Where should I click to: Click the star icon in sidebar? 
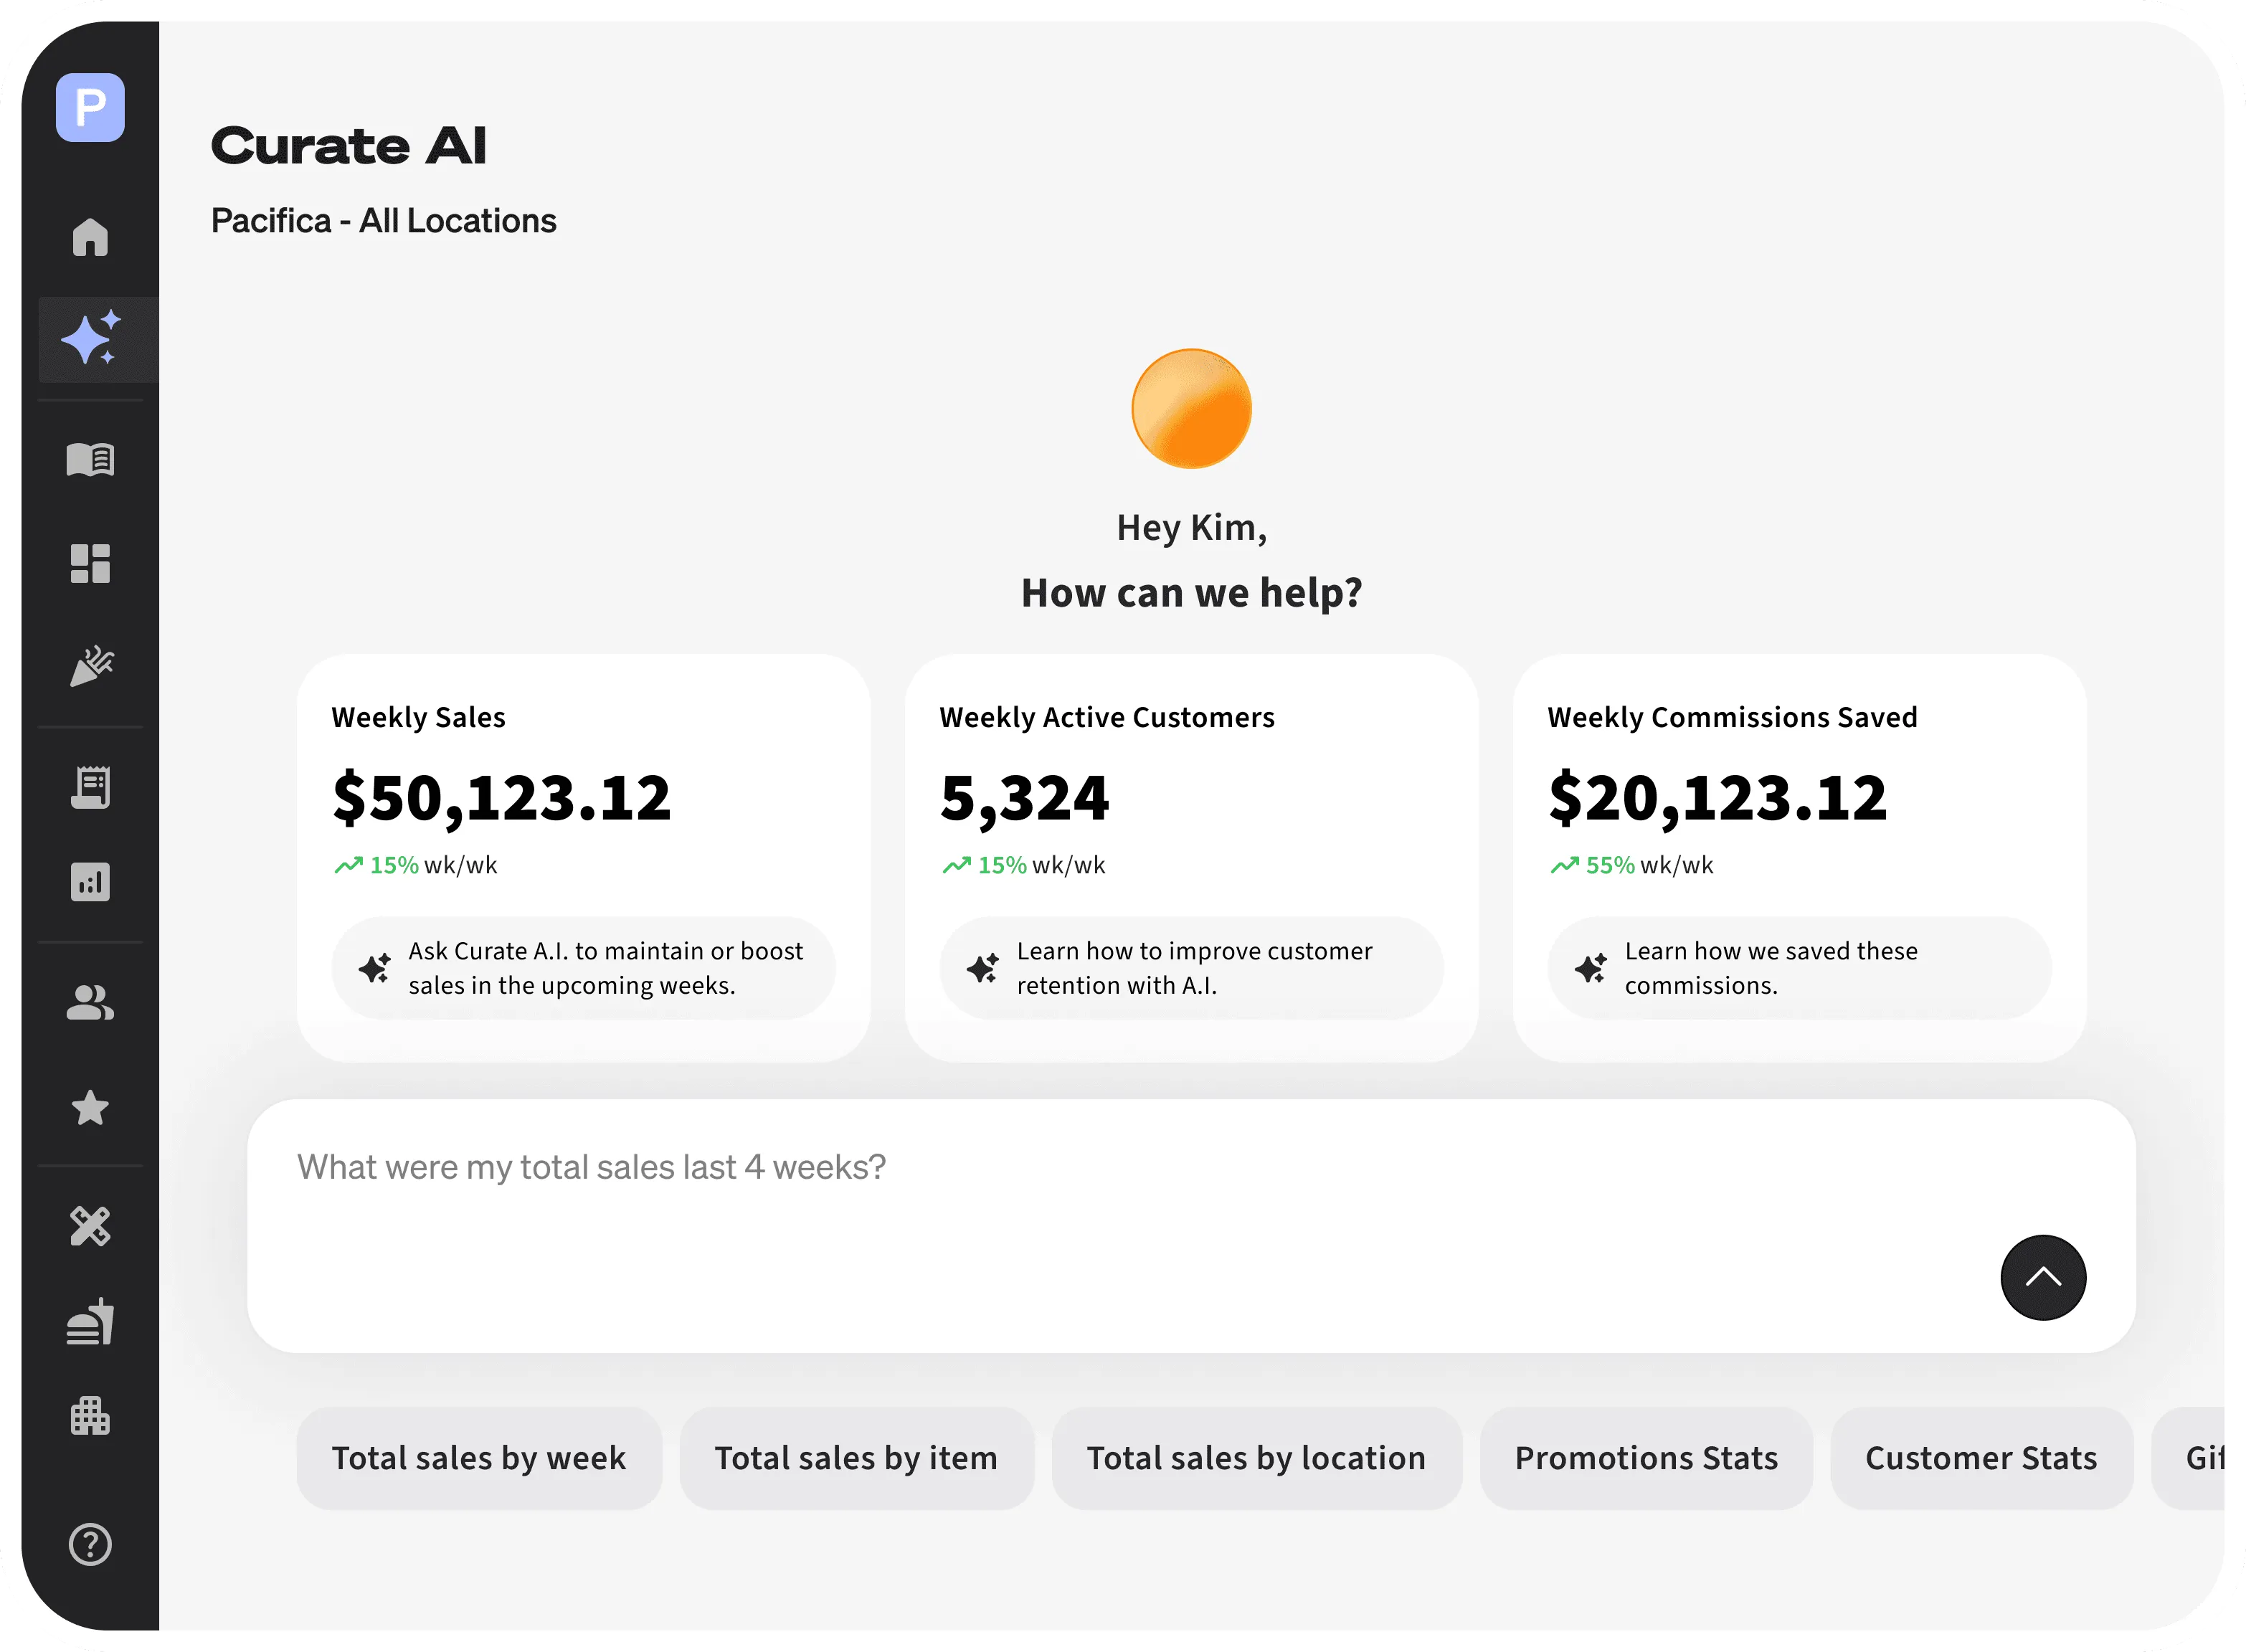[x=90, y=1108]
